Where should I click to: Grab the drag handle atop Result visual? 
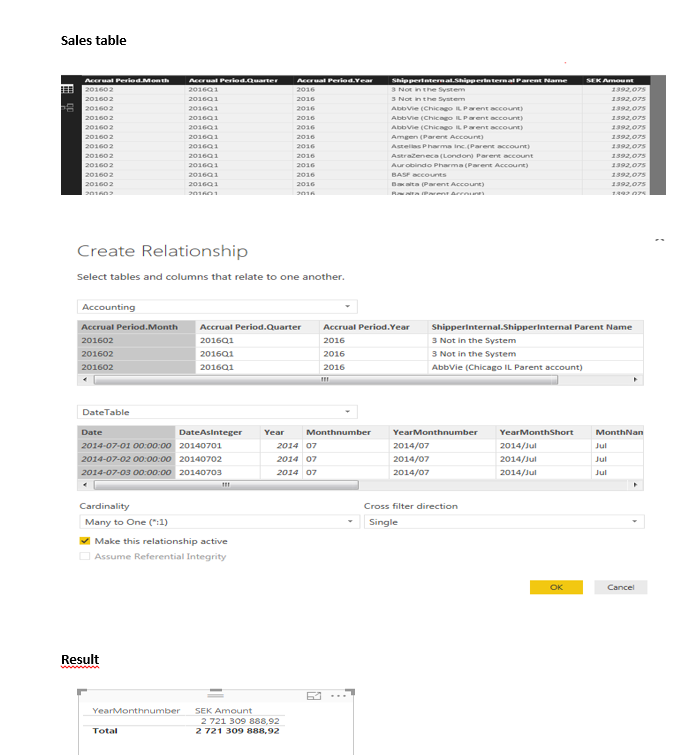[x=216, y=695]
